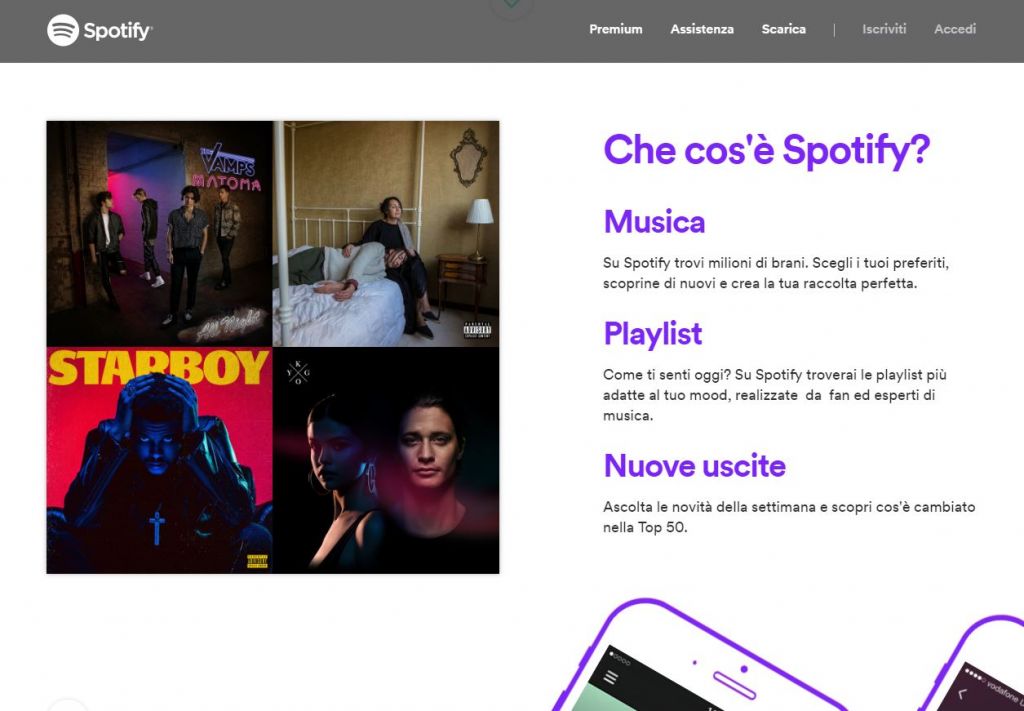This screenshot has height=711, width=1024.
Task: Click the 'Su Spotify trovi milioni di brani' paragraph
Action: pos(776,273)
